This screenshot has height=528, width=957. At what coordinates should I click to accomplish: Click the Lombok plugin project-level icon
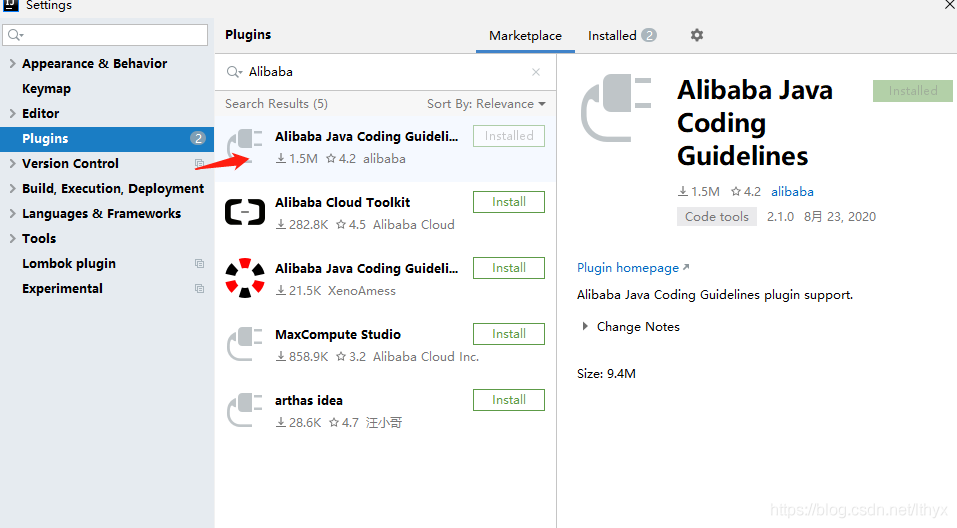(199, 264)
